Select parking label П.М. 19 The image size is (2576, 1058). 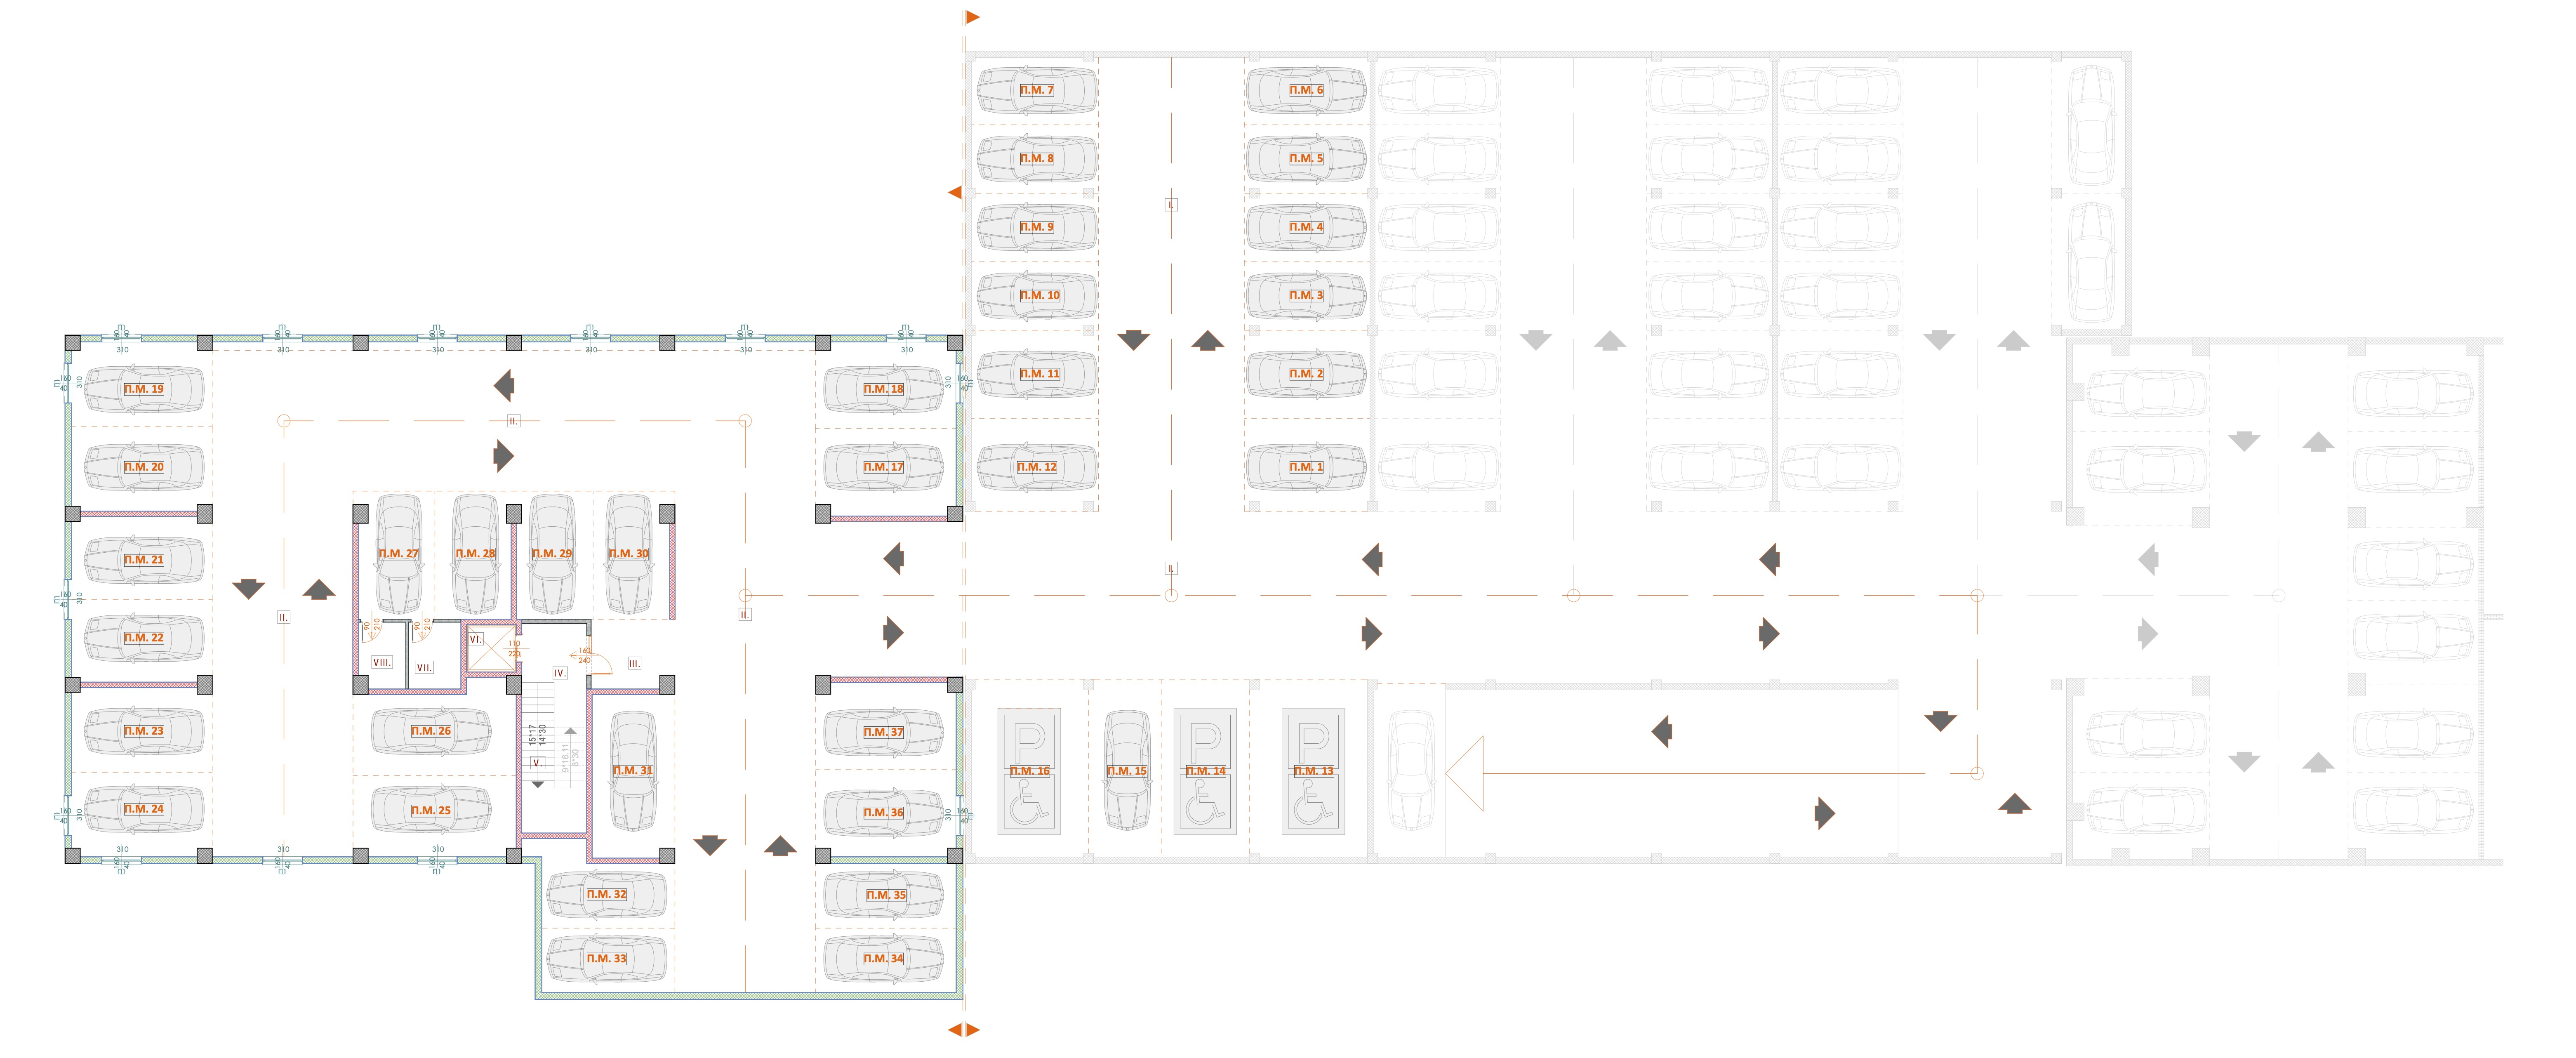point(144,389)
